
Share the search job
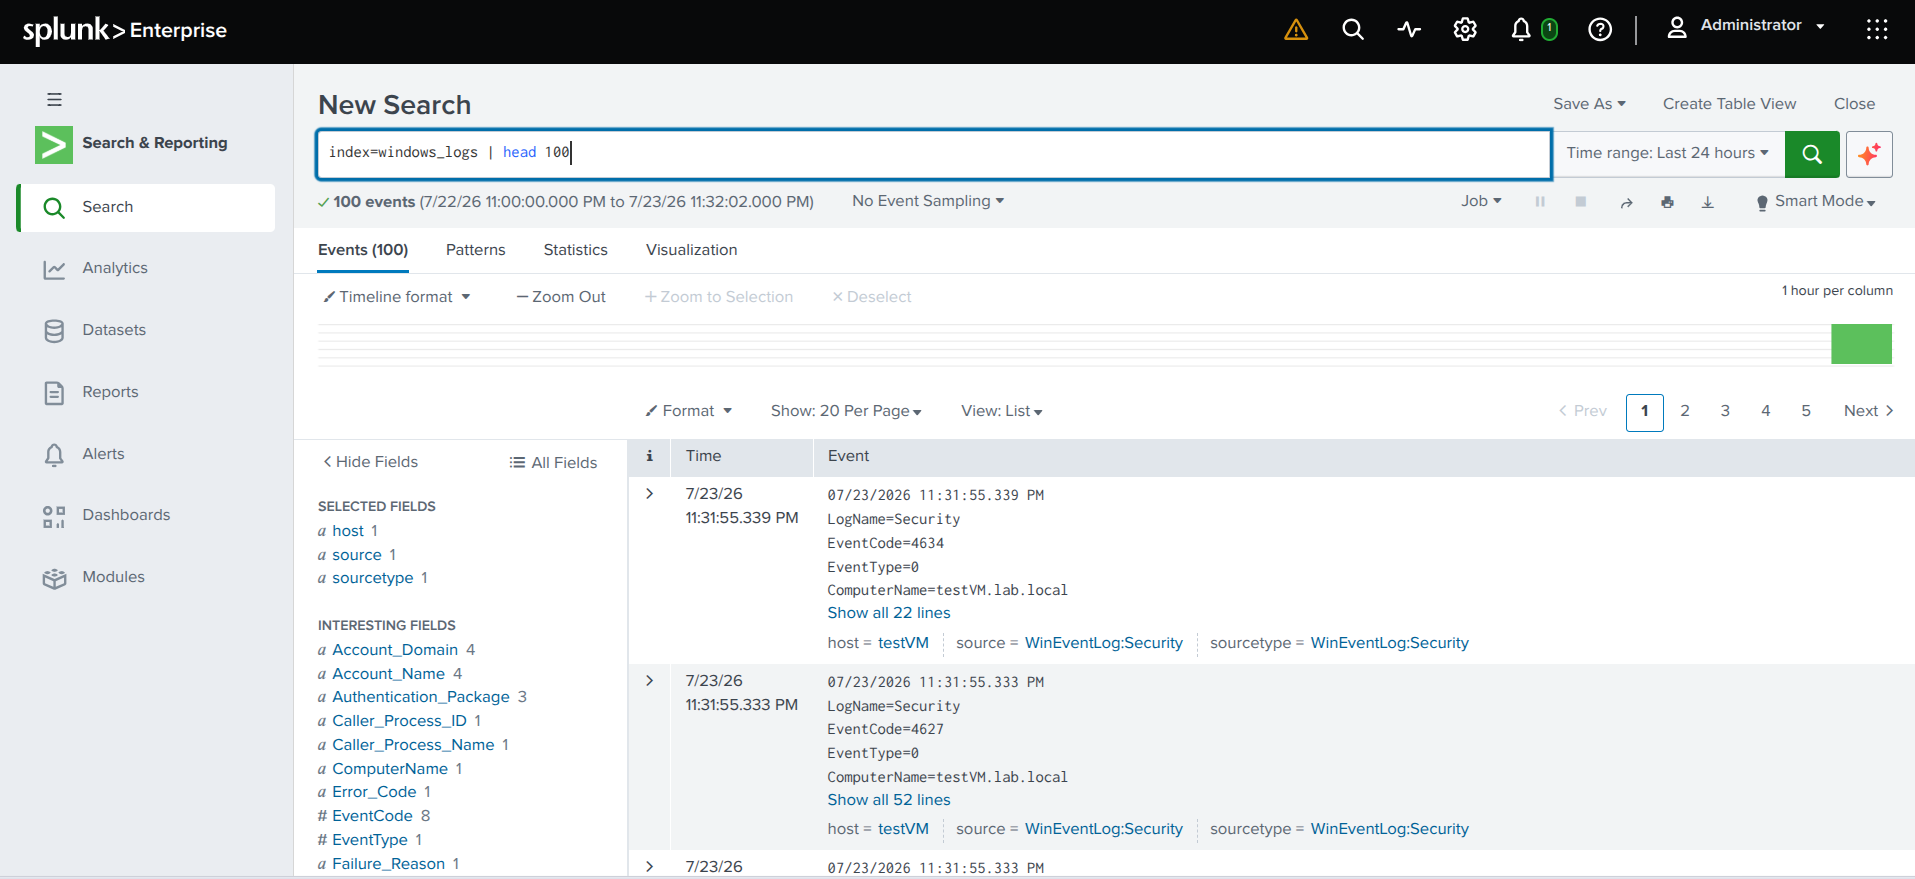click(x=1627, y=202)
